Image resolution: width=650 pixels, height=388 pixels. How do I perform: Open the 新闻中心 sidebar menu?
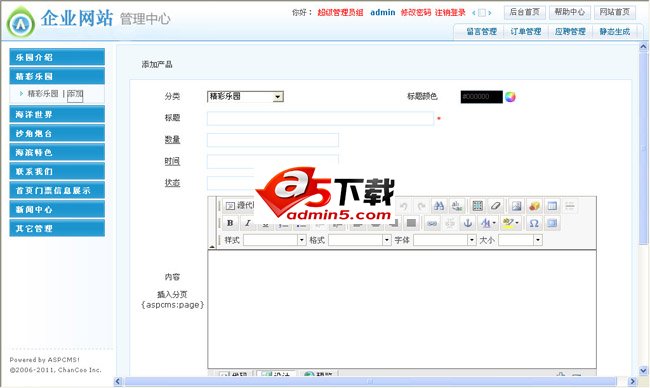pos(57,210)
